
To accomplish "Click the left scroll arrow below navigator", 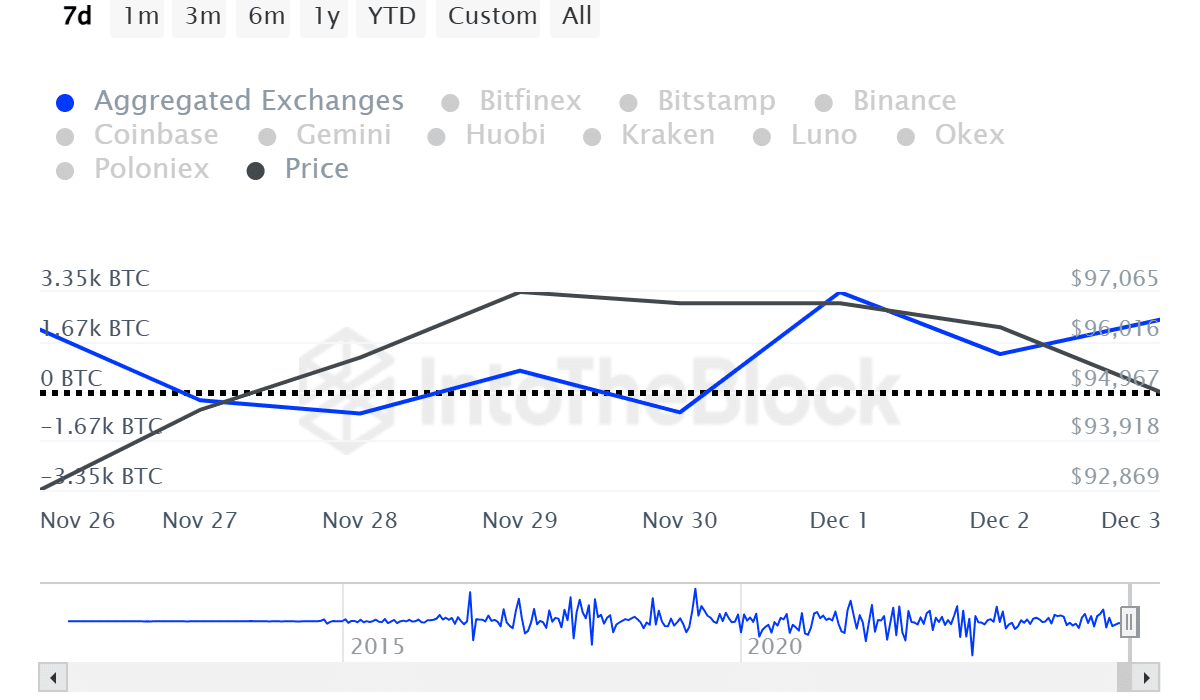I will (x=53, y=676).
